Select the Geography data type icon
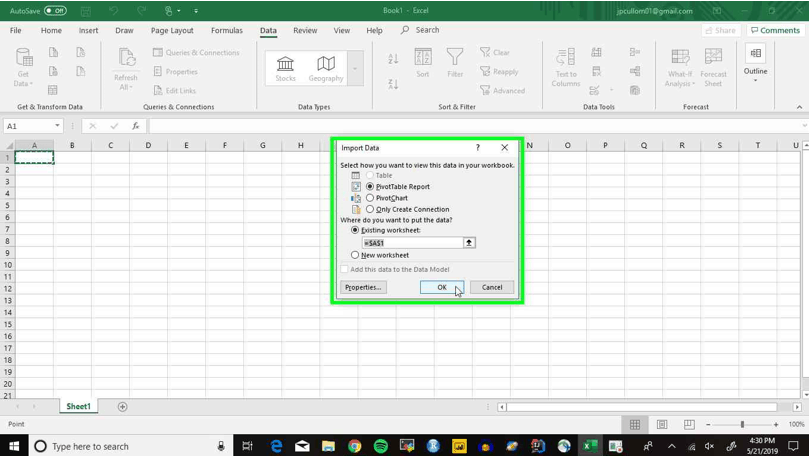This screenshot has height=456, width=809. click(326, 63)
